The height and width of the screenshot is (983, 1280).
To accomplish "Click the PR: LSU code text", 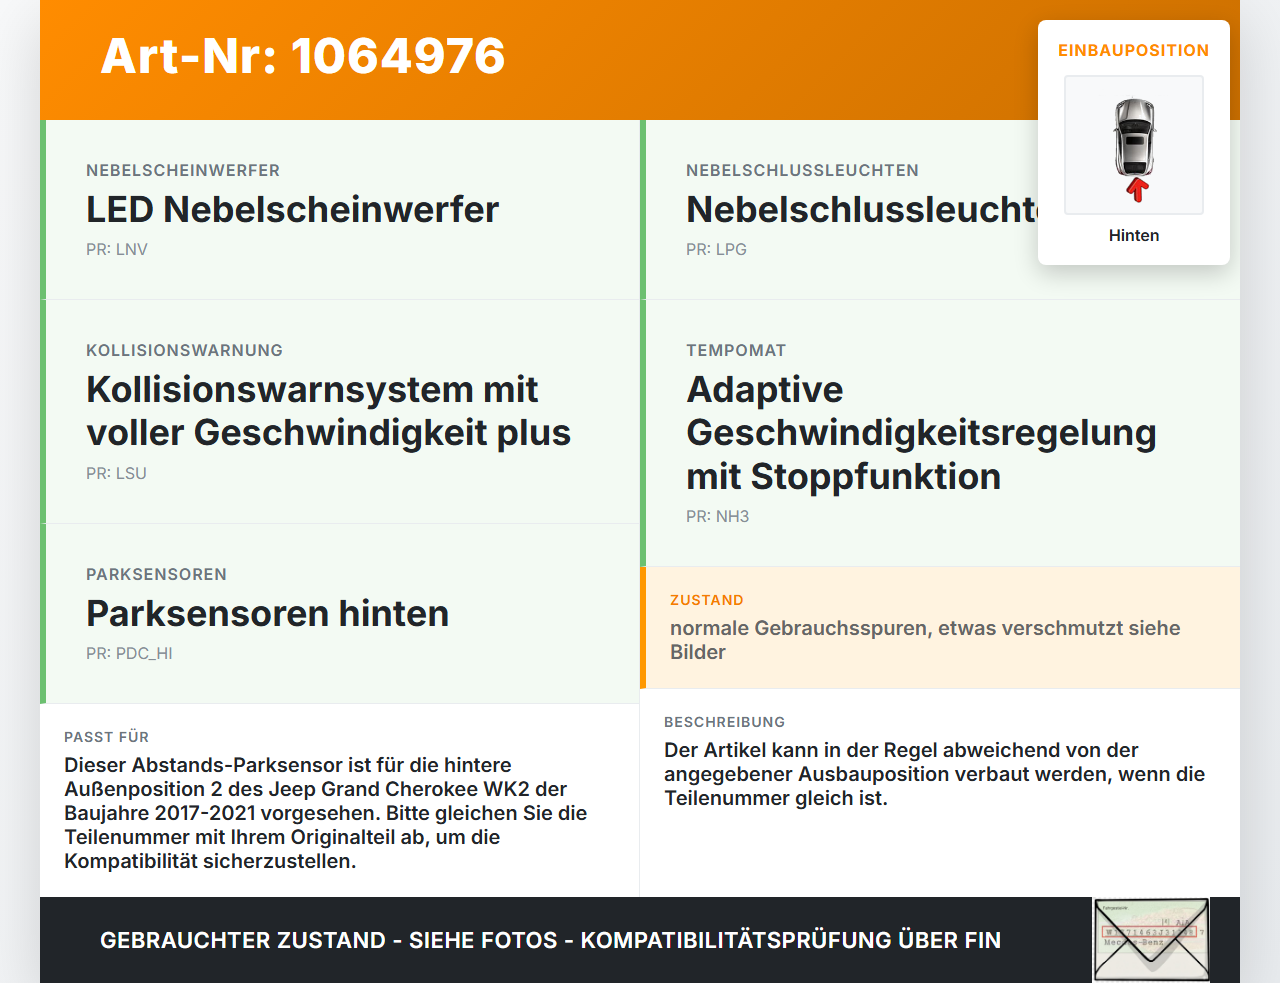I will pyautogui.click(x=116, y=473).
